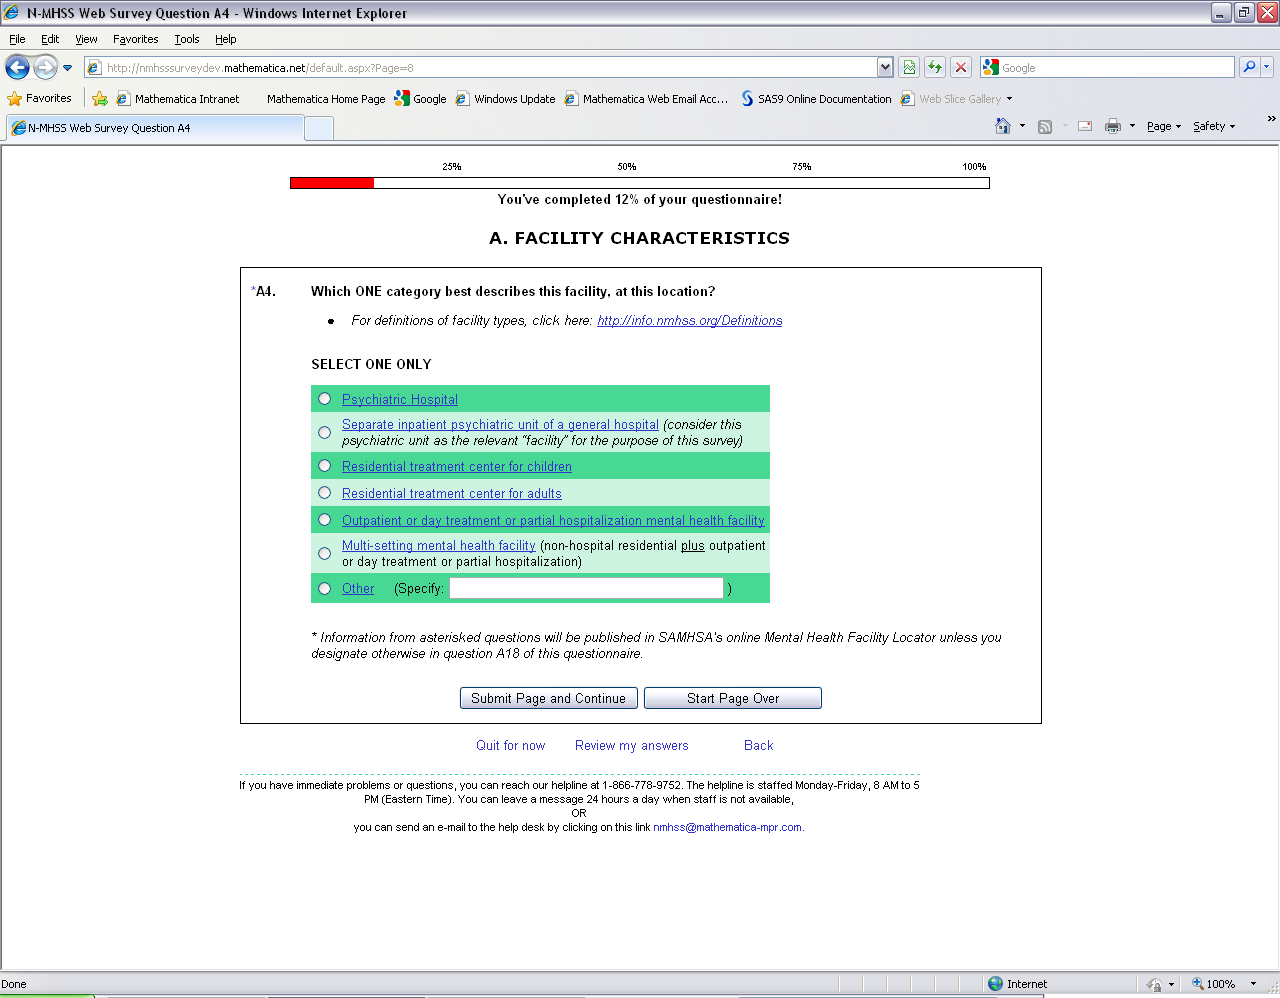The height and width of the screenshot is (998, 1280).
Task: Choose Residential treatment center for adults radio
Action: click(x=325, y=493)
